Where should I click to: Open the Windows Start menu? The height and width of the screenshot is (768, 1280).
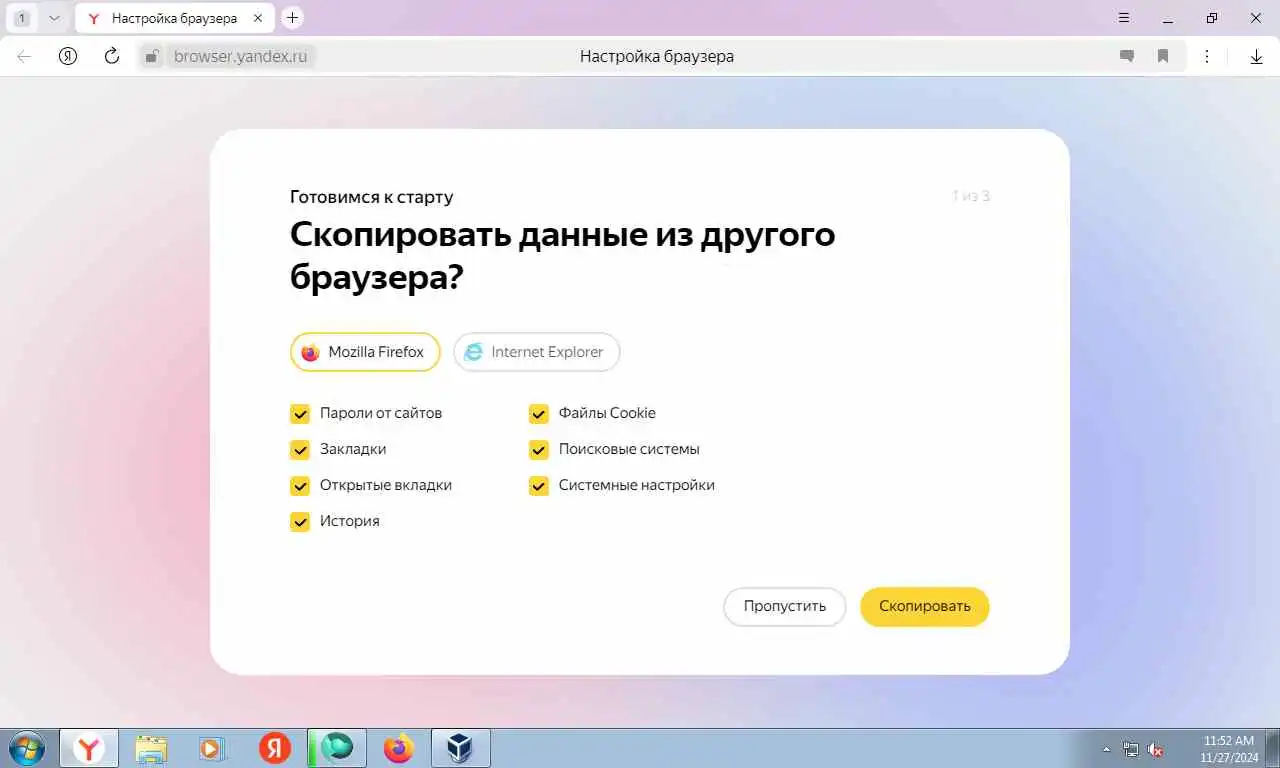pyautogui.click(x=26, y=748)
